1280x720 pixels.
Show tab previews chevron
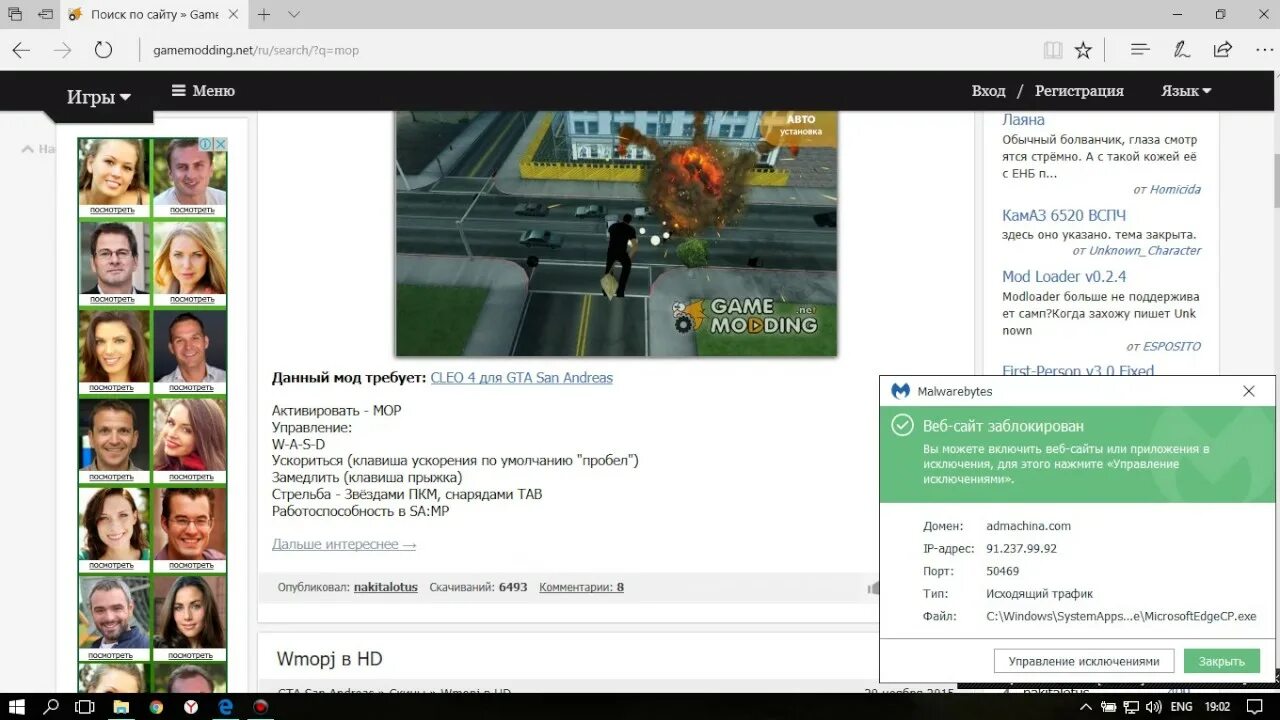(294, 14)
